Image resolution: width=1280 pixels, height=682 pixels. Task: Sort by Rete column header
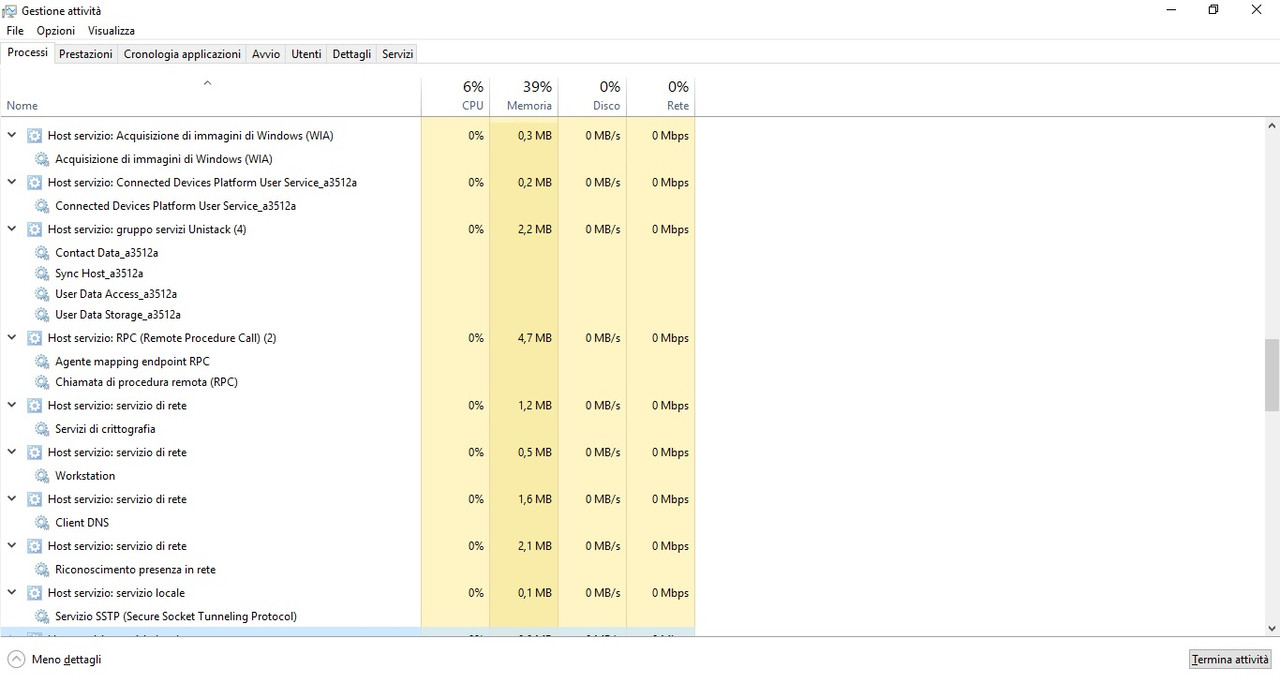[x=660, y=96]
